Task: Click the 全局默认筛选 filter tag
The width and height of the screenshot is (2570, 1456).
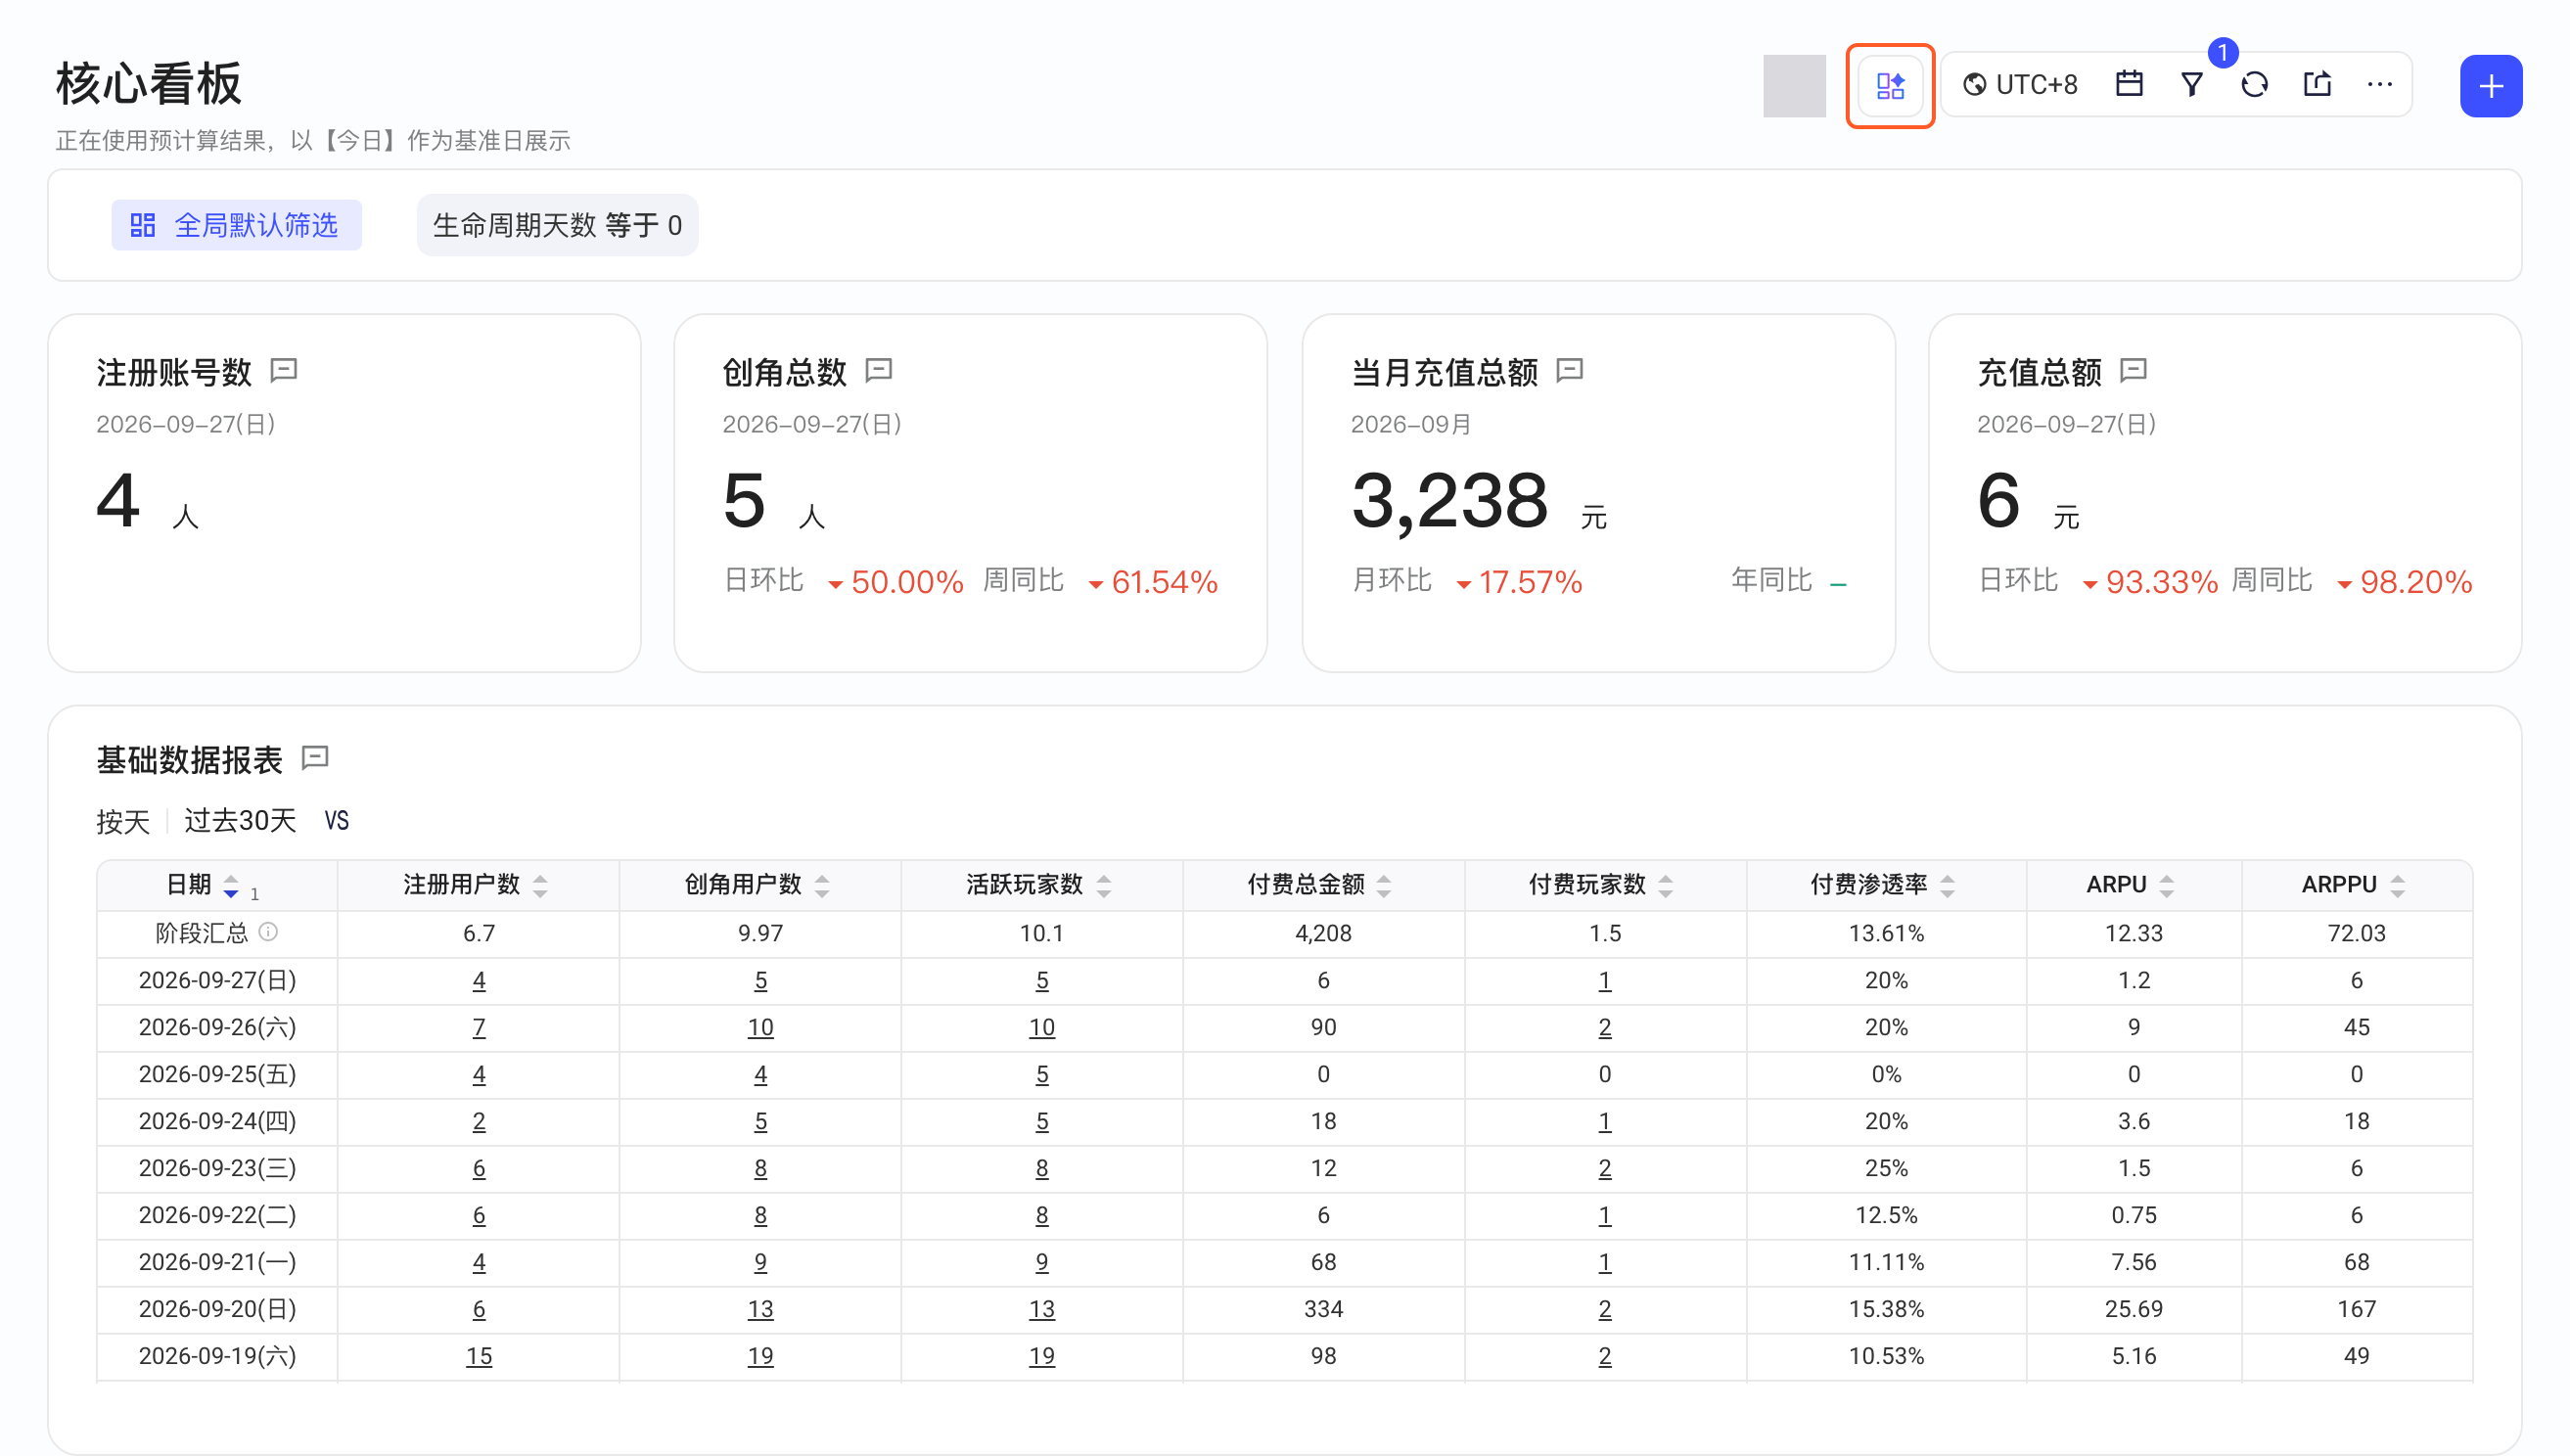Action: click(236, 225)
